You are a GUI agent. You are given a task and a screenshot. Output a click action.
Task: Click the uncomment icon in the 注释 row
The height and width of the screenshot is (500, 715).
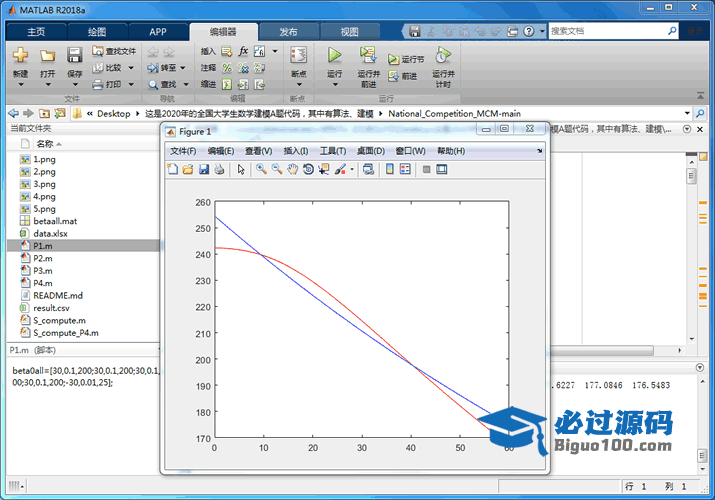pos(244,68)
